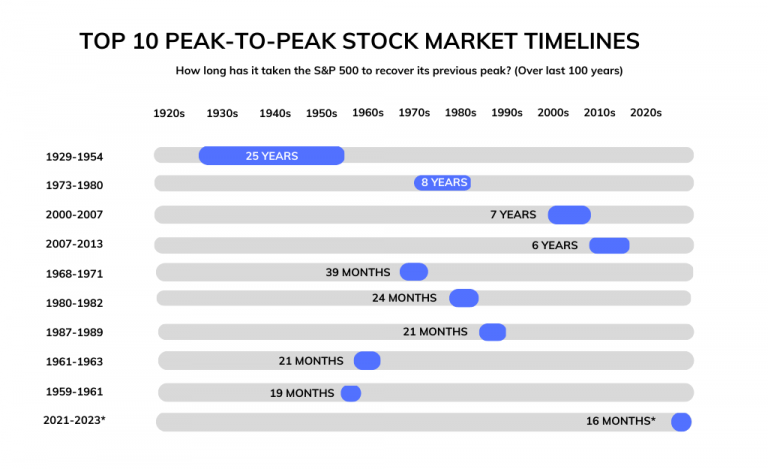Click the 2007-2013 row label
Screen dimensions: 768x469
pyautogui.click(x=74, y=244)
